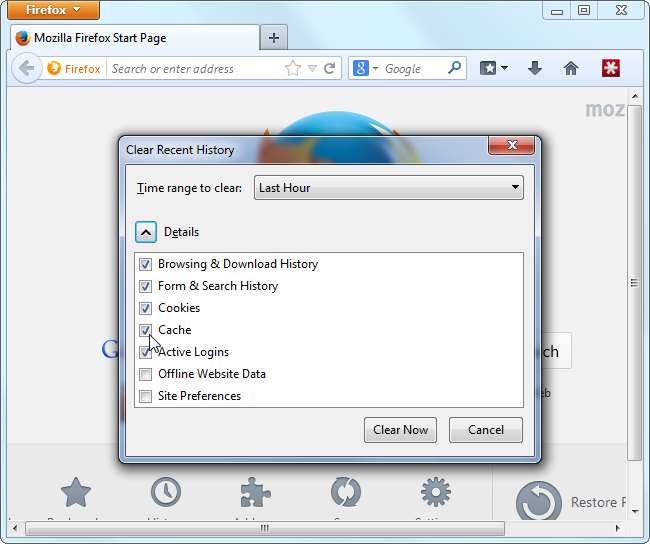Show address history dropdown arrow
Viewport: 650px width, 544px height.
[312, 68]
